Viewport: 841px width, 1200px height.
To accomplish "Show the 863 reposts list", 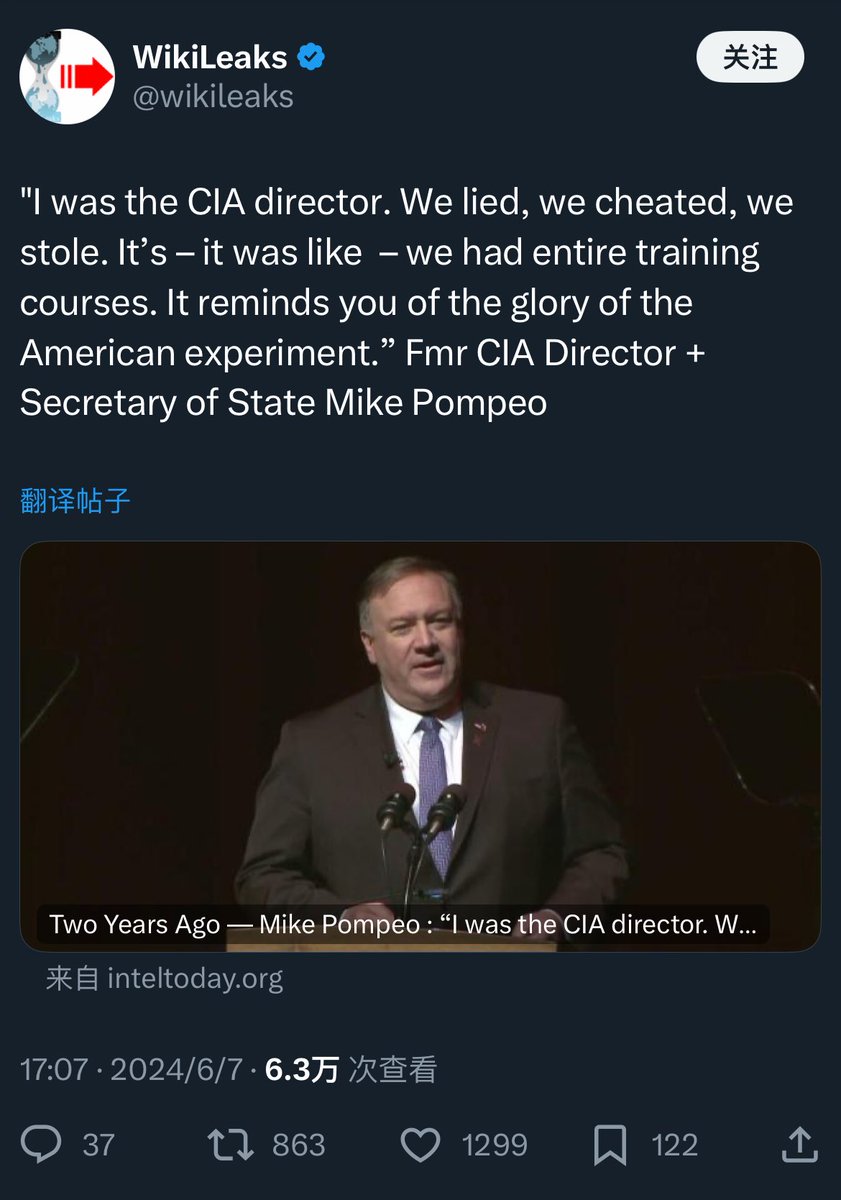I will pyautogui.click(x=299, y=1145).
